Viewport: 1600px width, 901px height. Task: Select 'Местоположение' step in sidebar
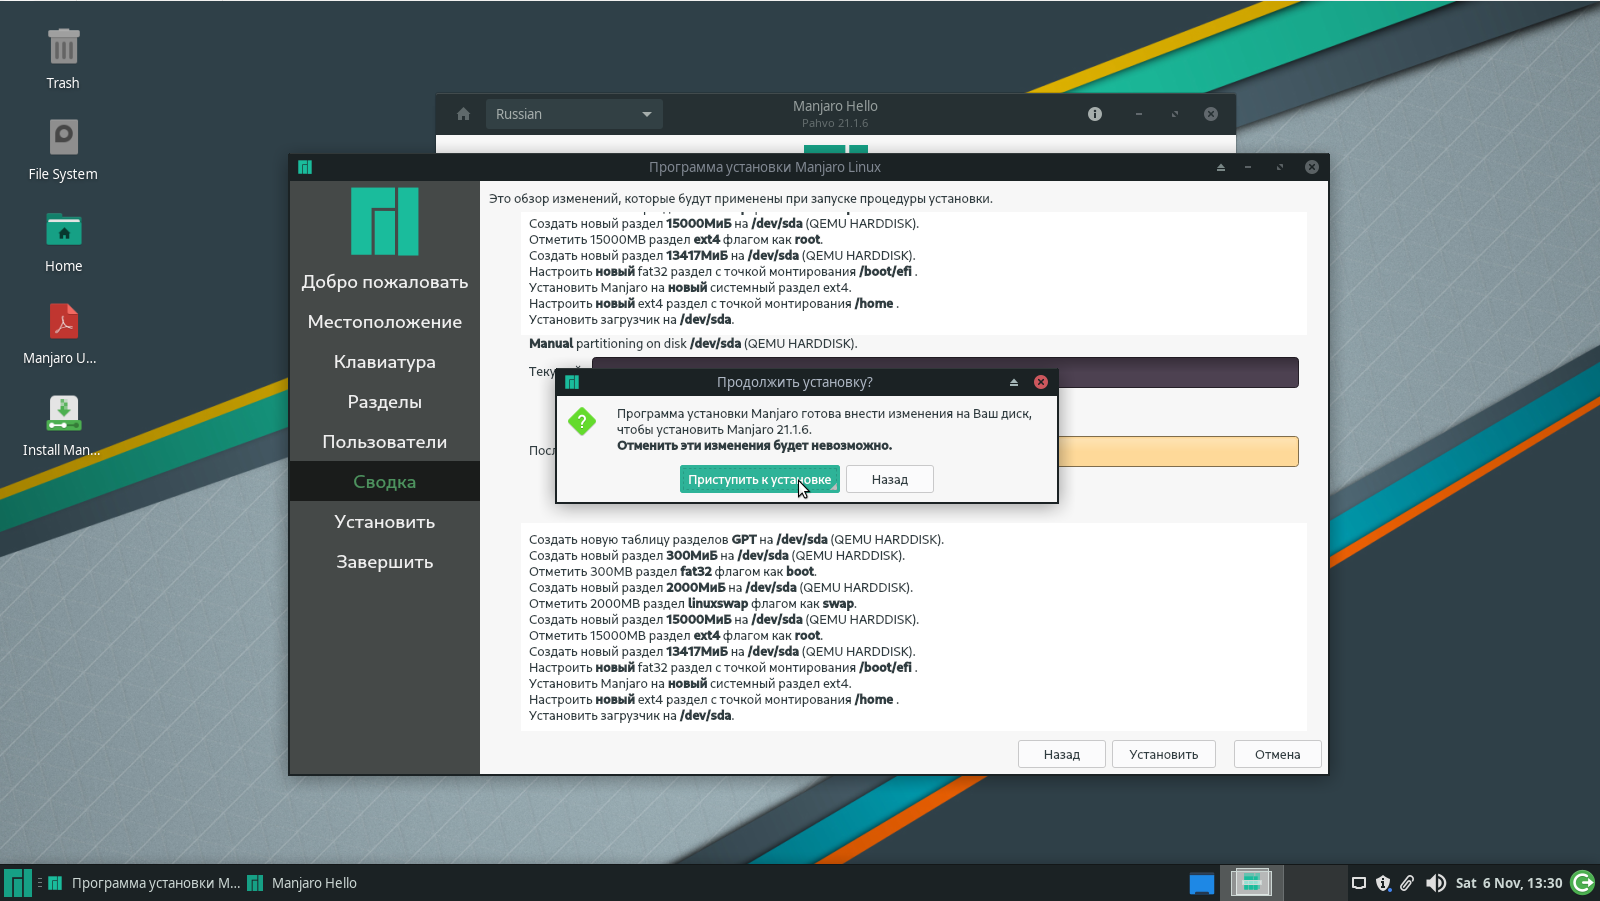coord(385,322)
